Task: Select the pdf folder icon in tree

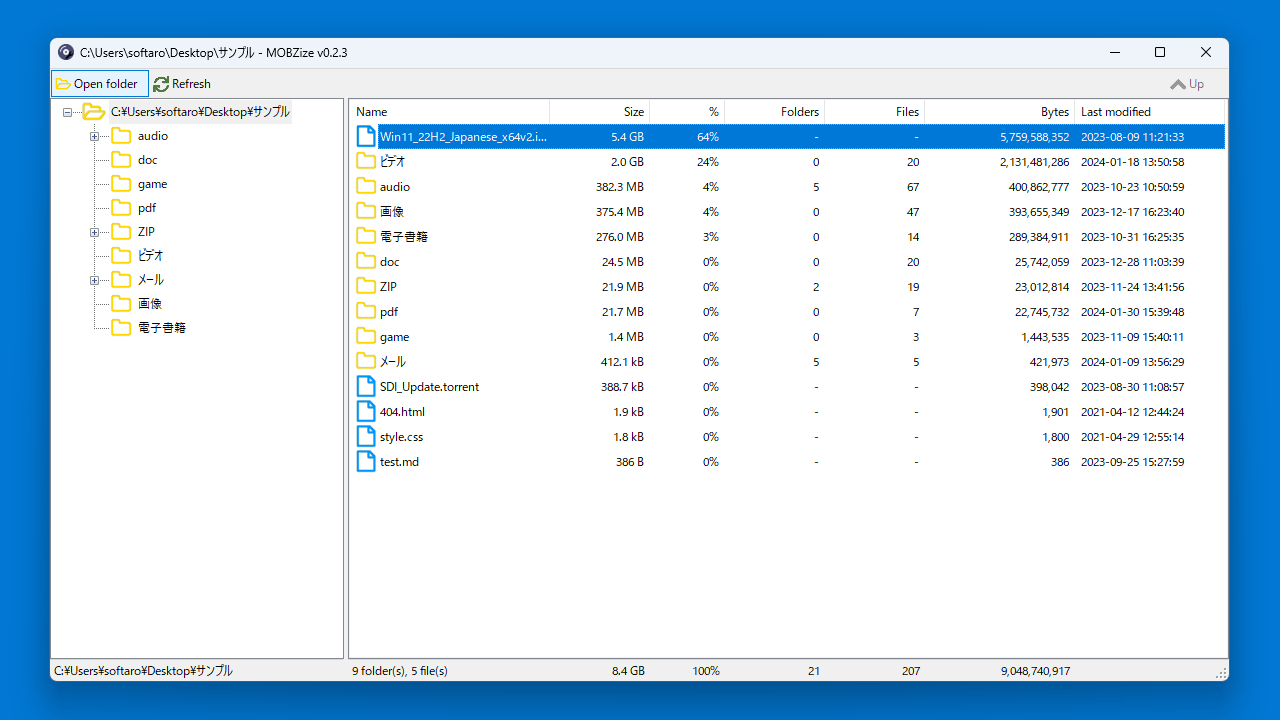Action: [121, 208]
